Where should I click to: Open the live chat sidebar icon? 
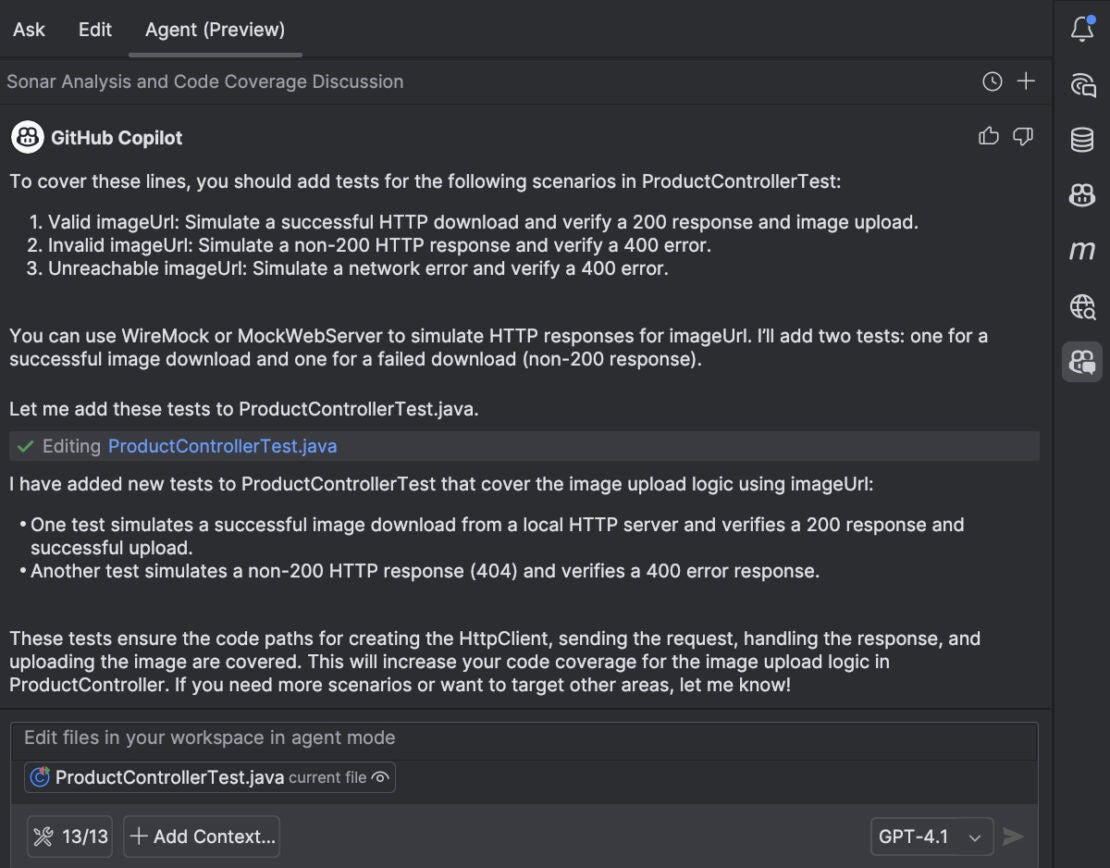click(x=1082, y=86)
